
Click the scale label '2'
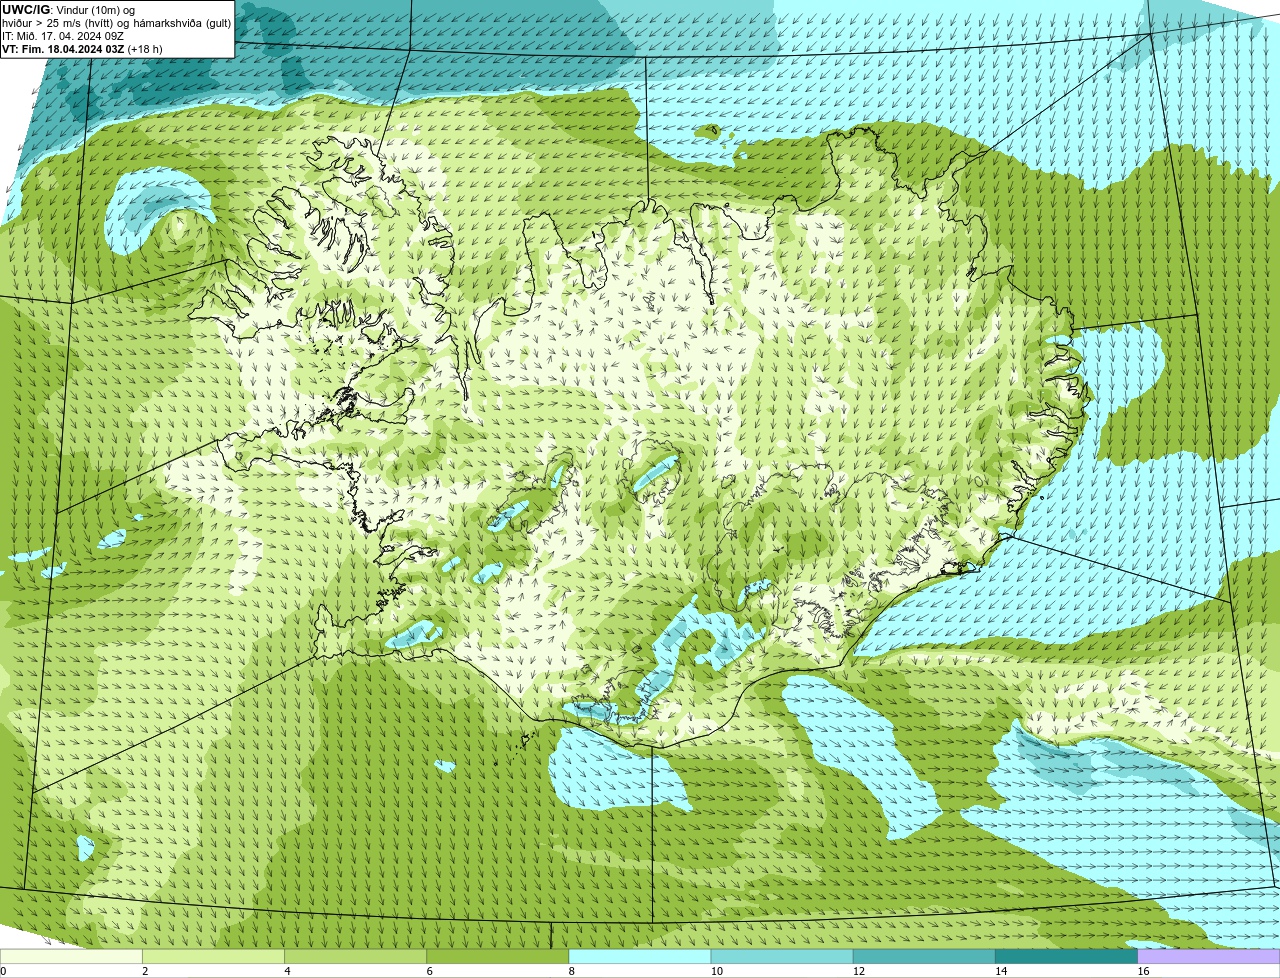pos(145,971)
